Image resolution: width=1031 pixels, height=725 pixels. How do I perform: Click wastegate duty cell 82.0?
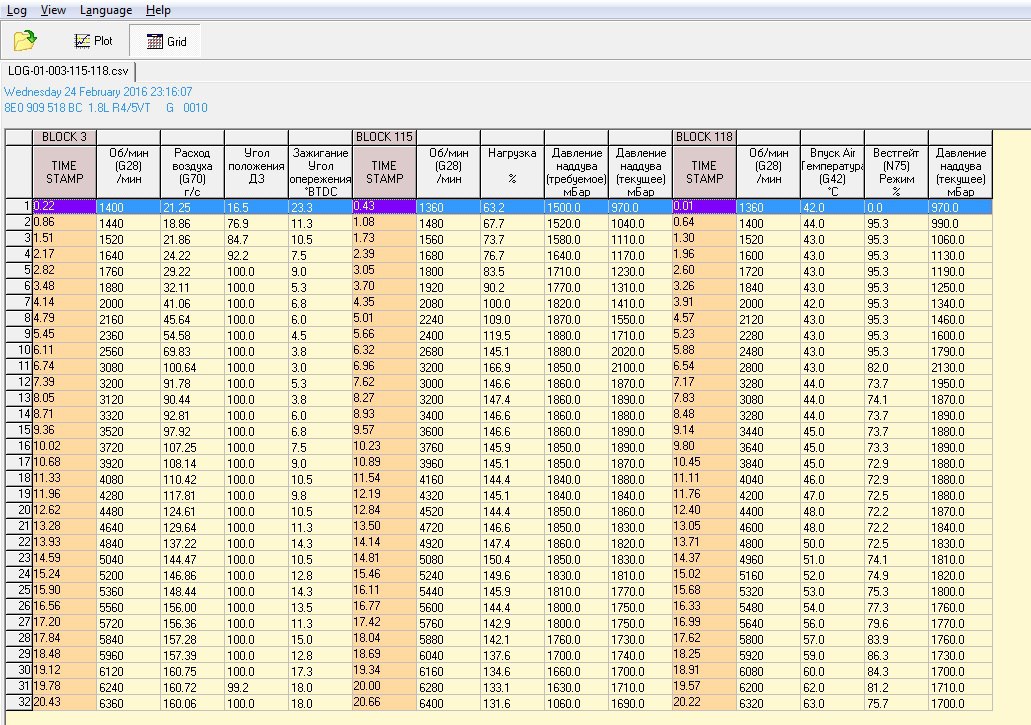coord(896,367)
